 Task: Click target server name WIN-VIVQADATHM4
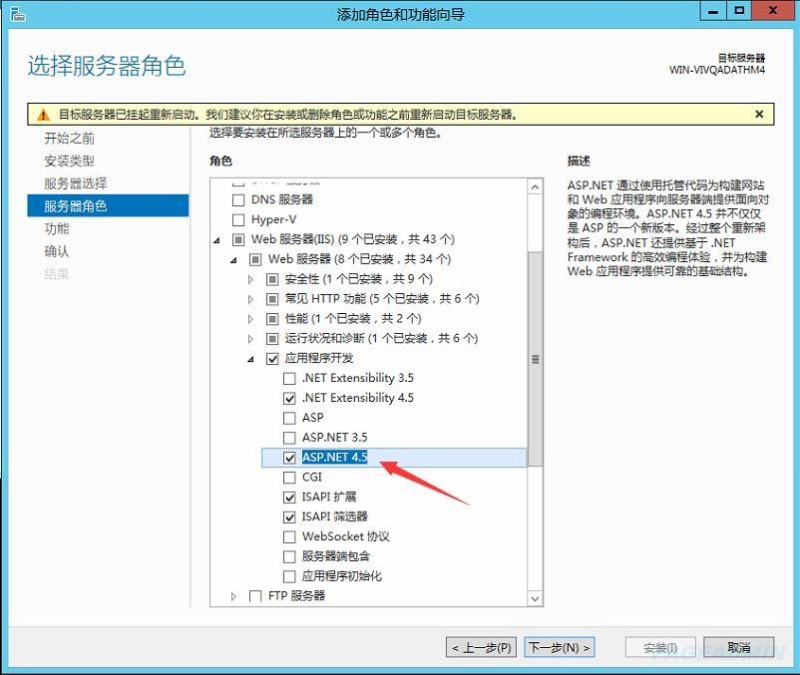[x=717, y=70]
